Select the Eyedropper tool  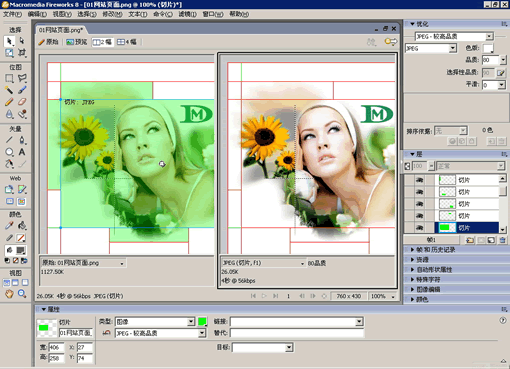tap(9, 226)
